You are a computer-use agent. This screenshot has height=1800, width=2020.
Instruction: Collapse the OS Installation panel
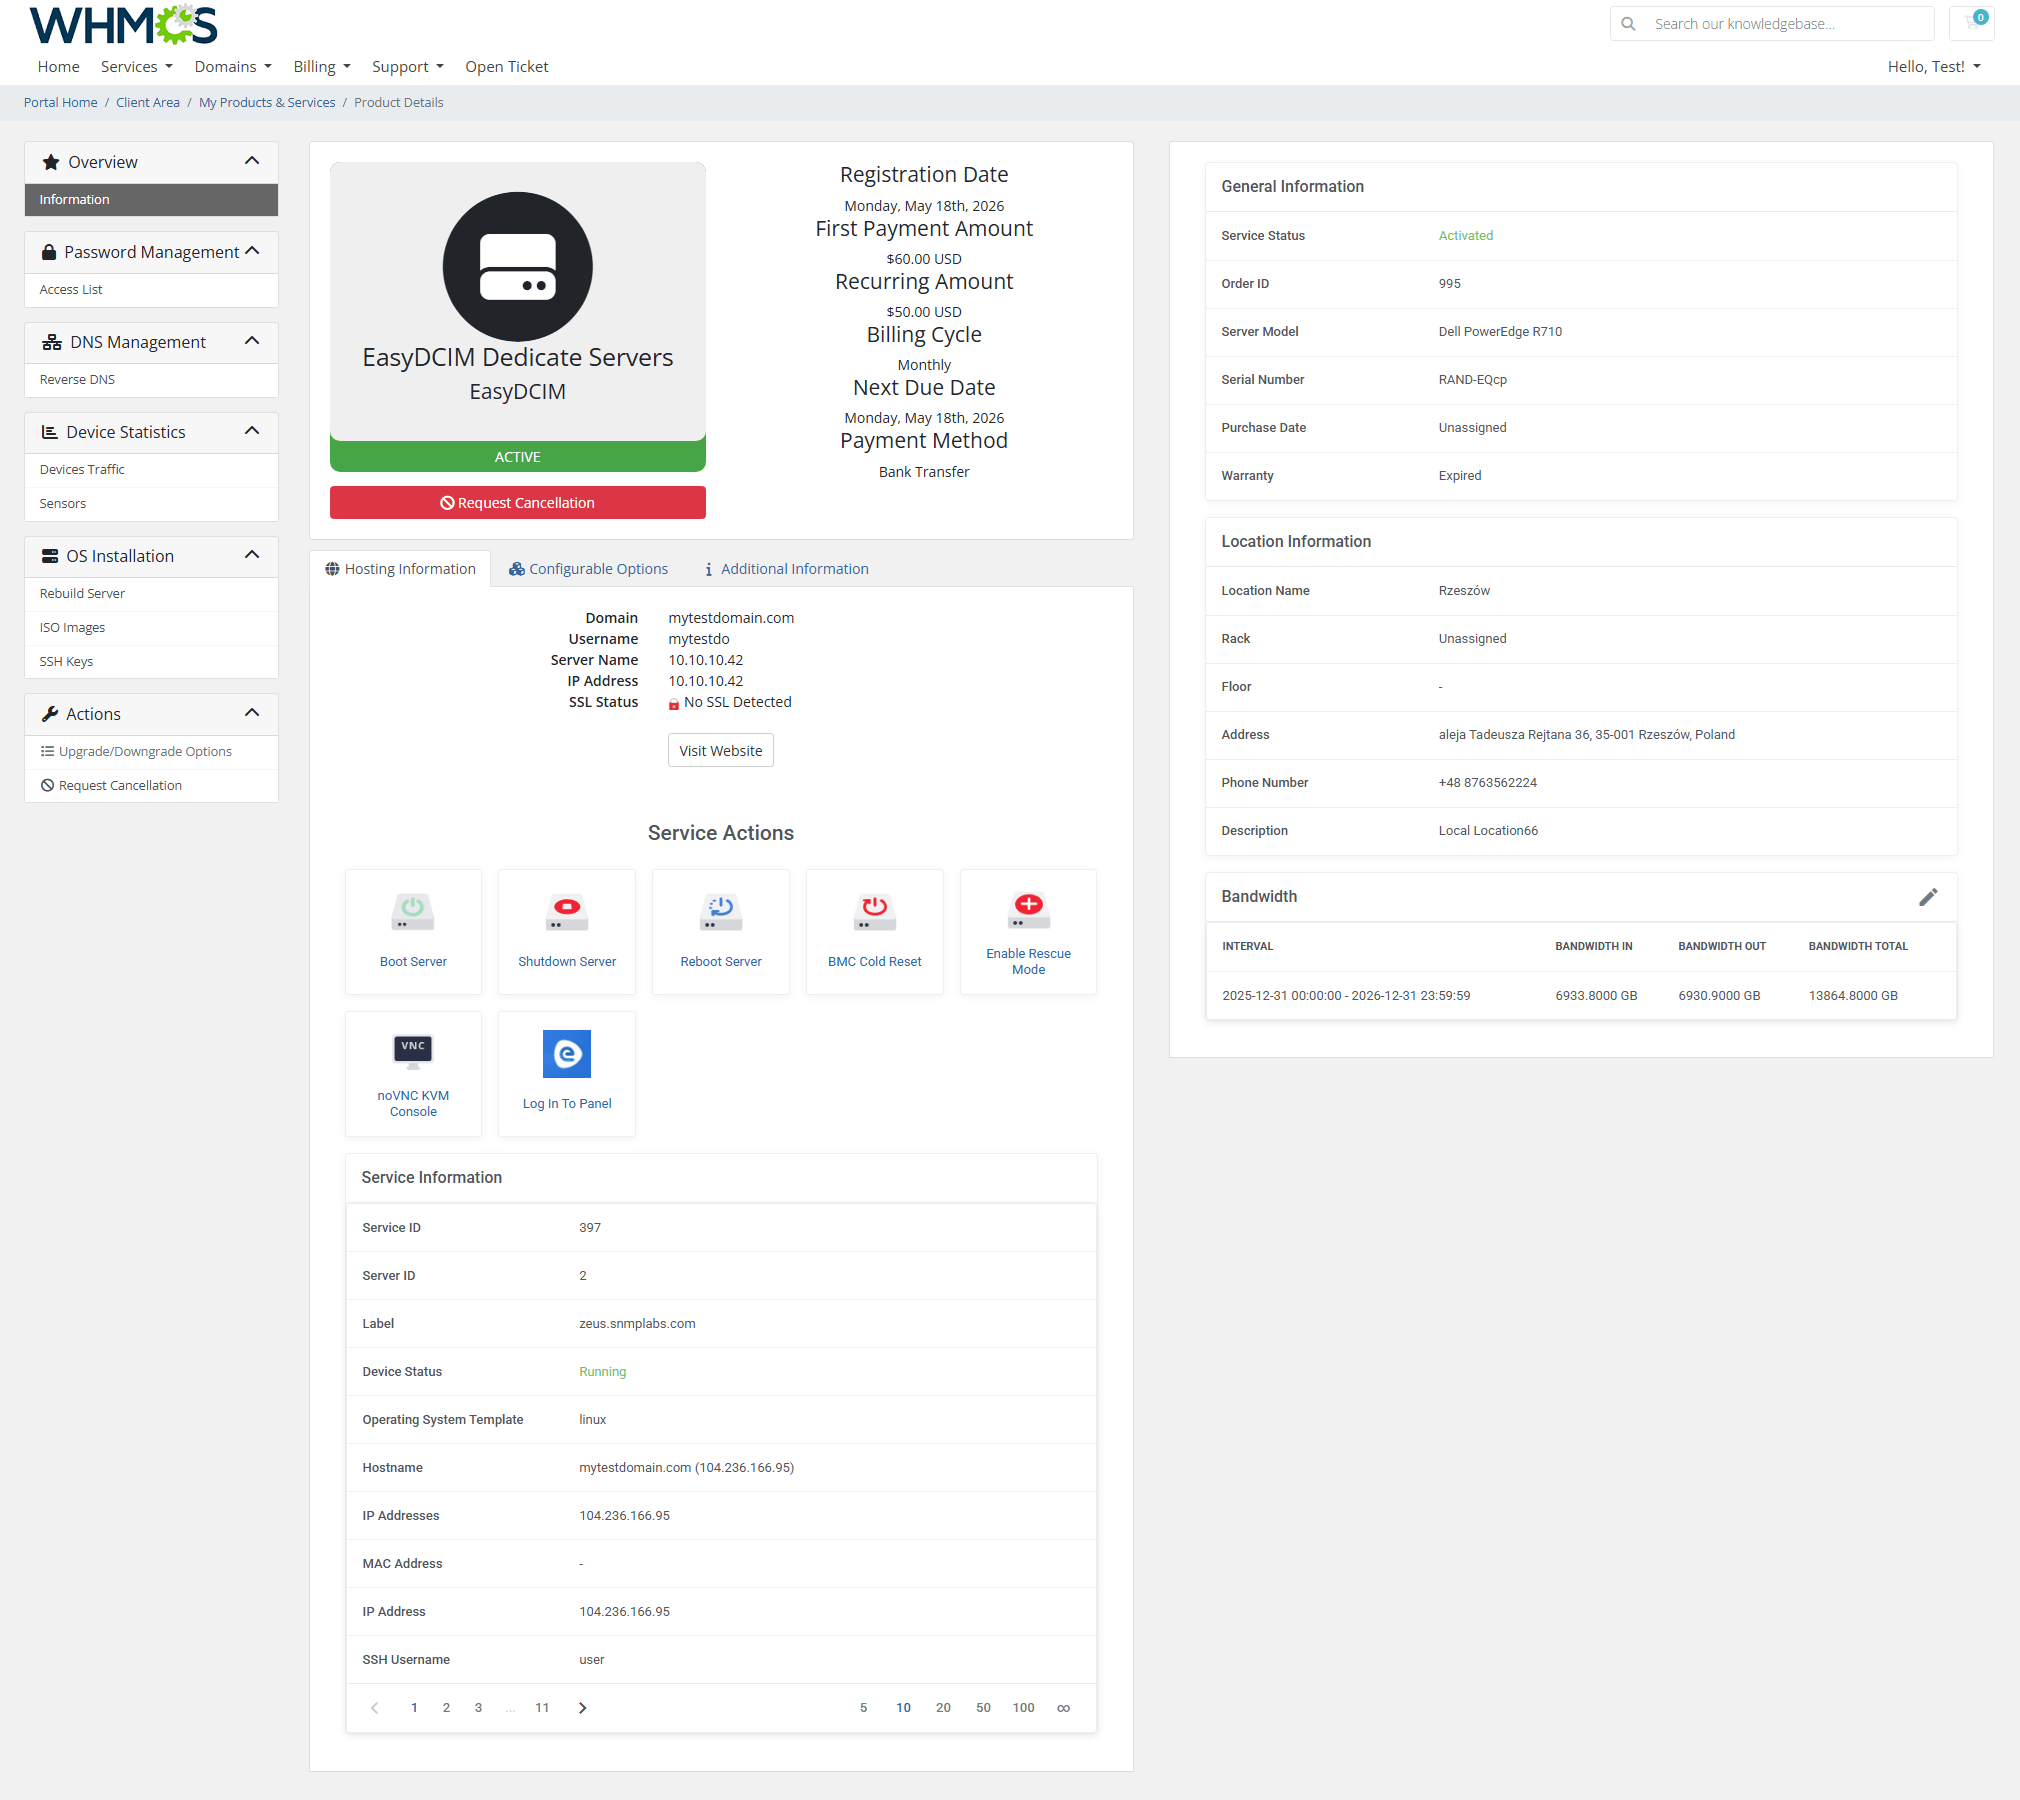coord(252,555)
